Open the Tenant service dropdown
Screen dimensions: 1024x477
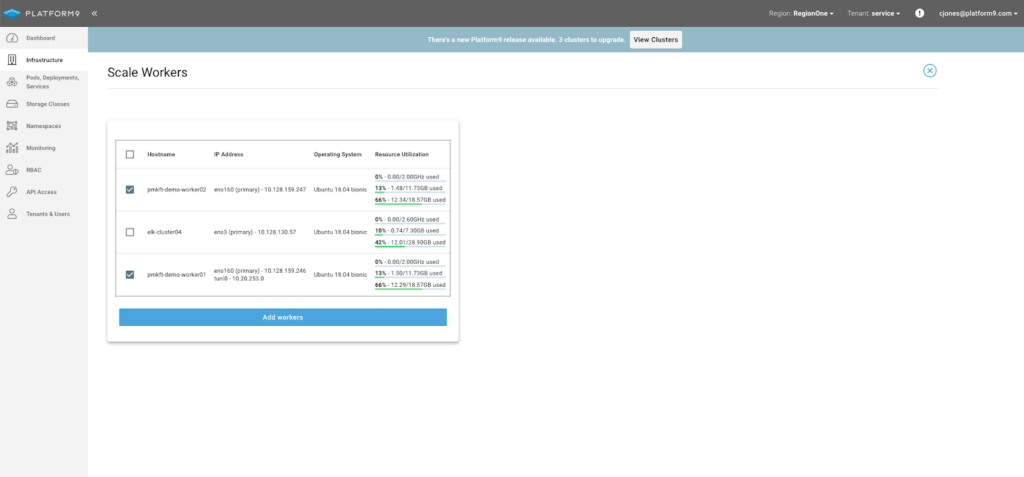point(874,13)
